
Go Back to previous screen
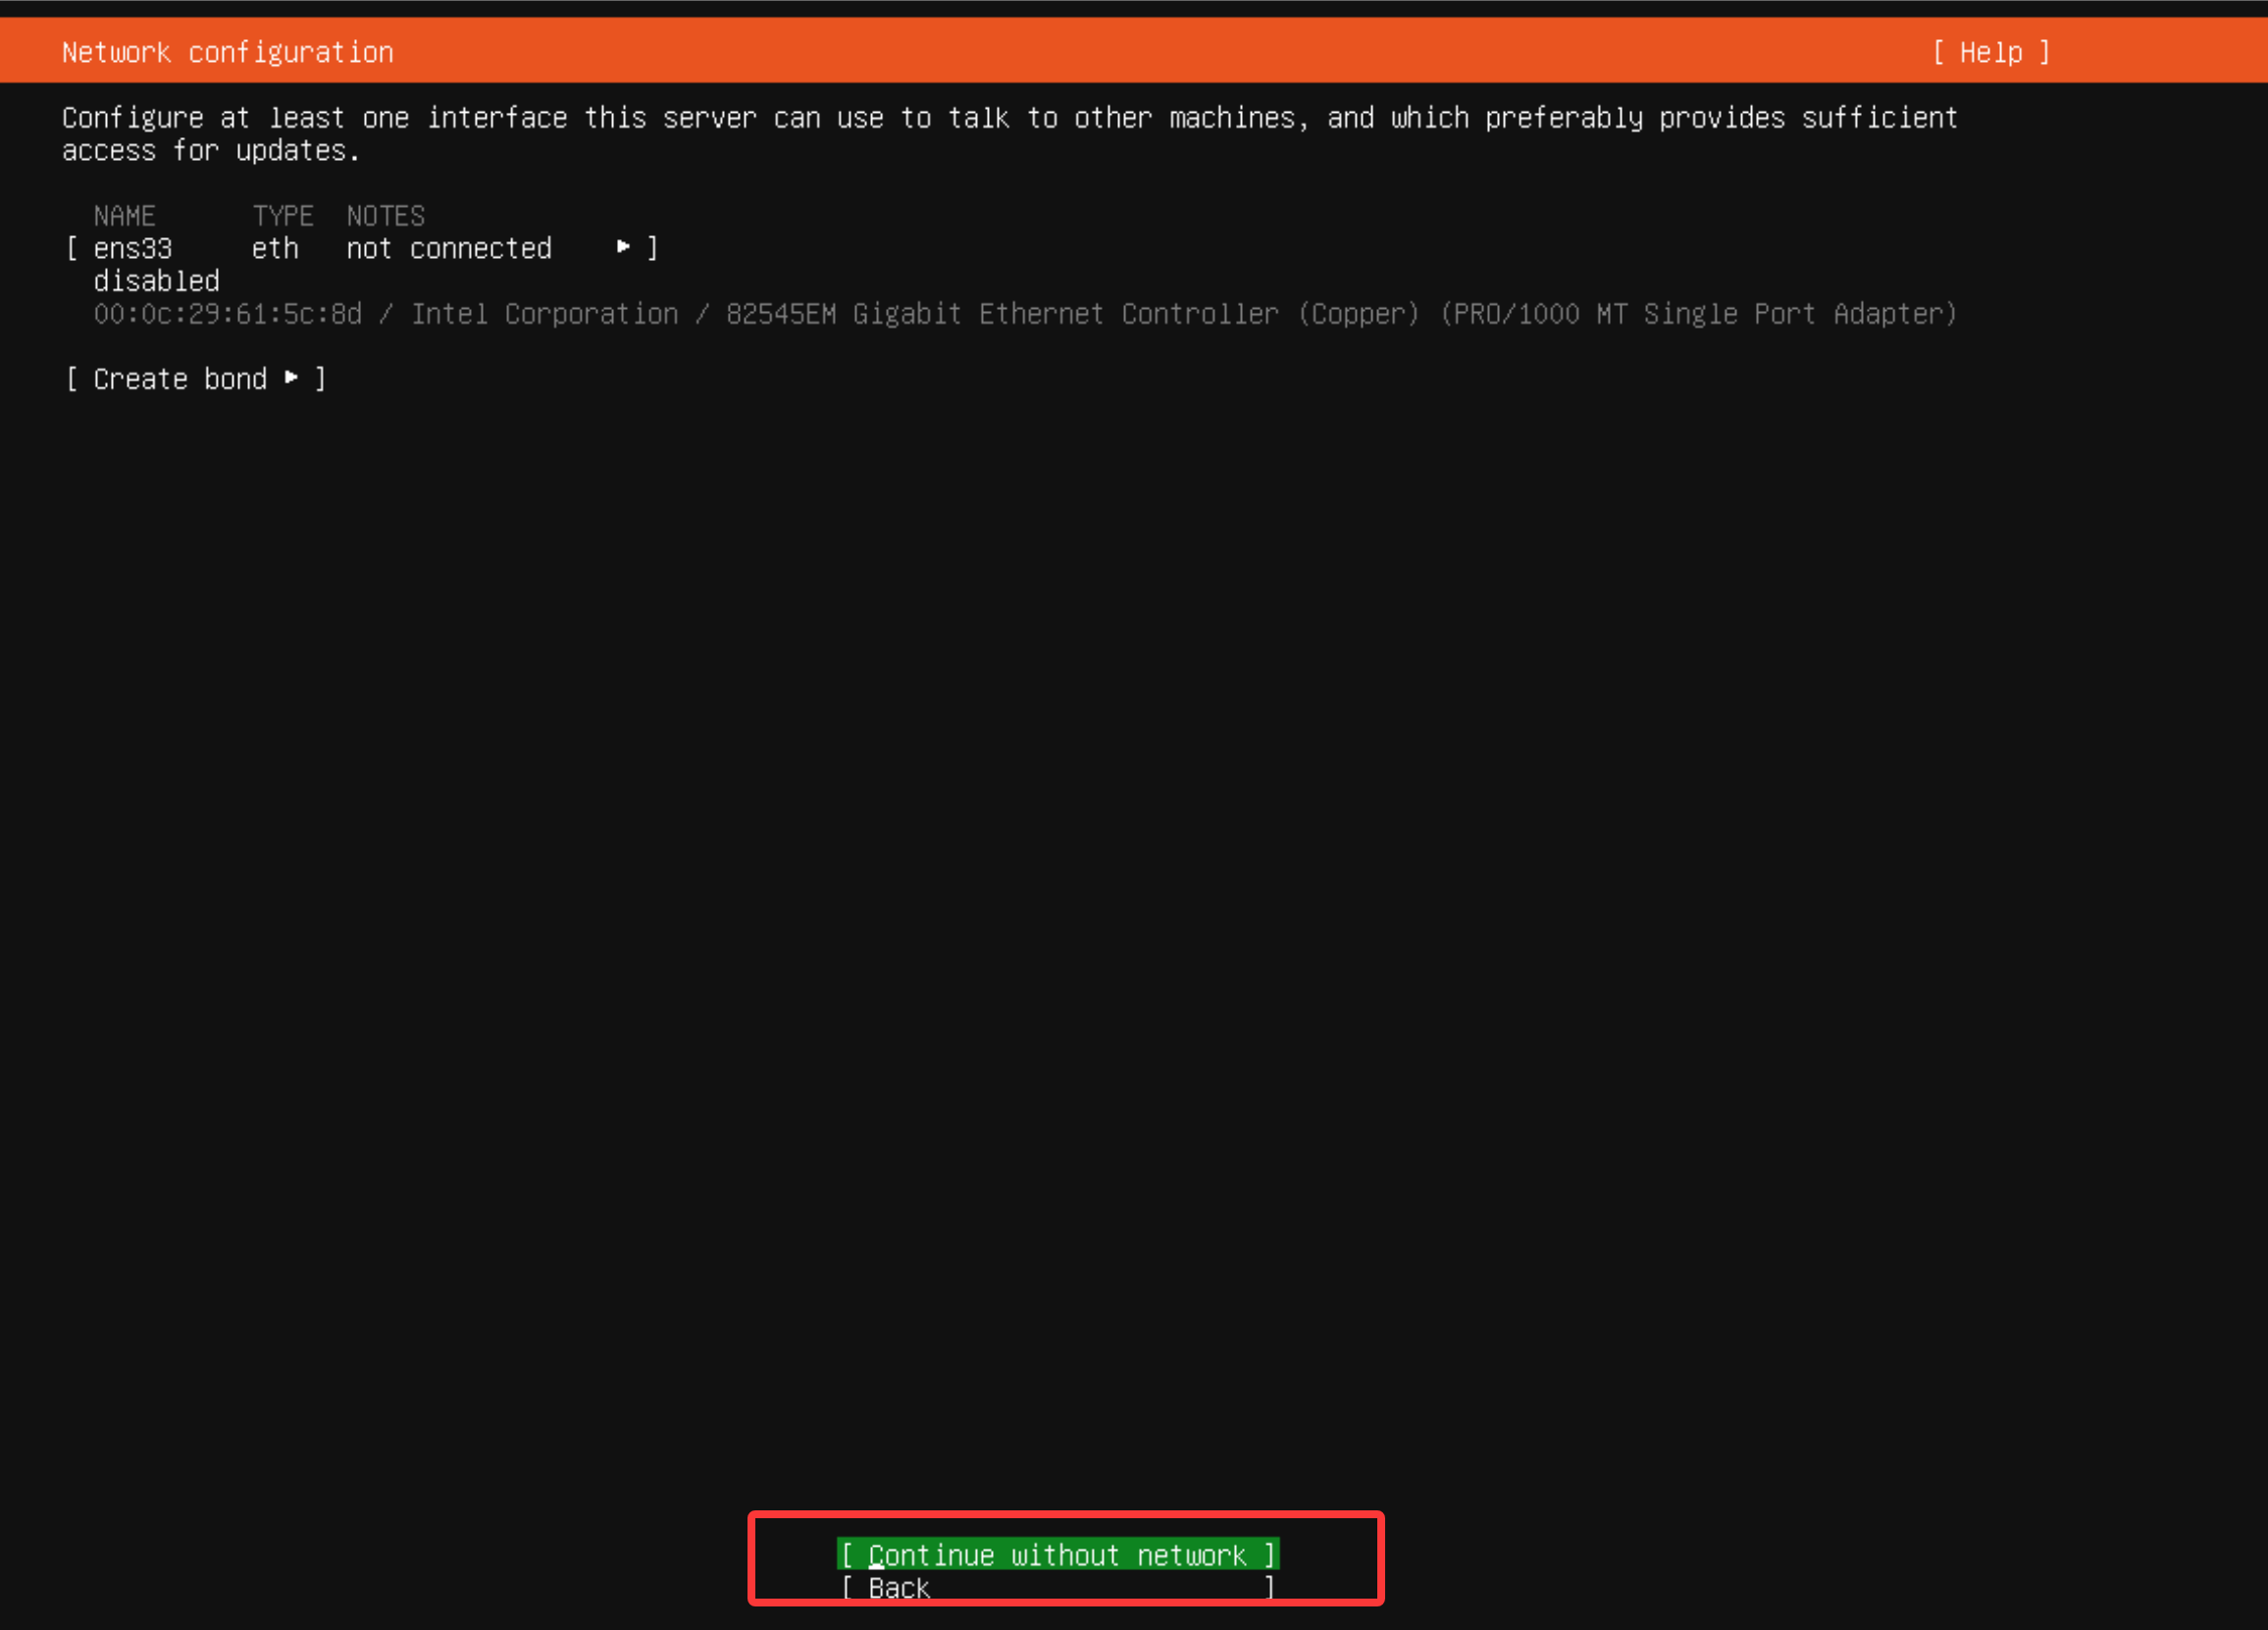pos(898,1587)
